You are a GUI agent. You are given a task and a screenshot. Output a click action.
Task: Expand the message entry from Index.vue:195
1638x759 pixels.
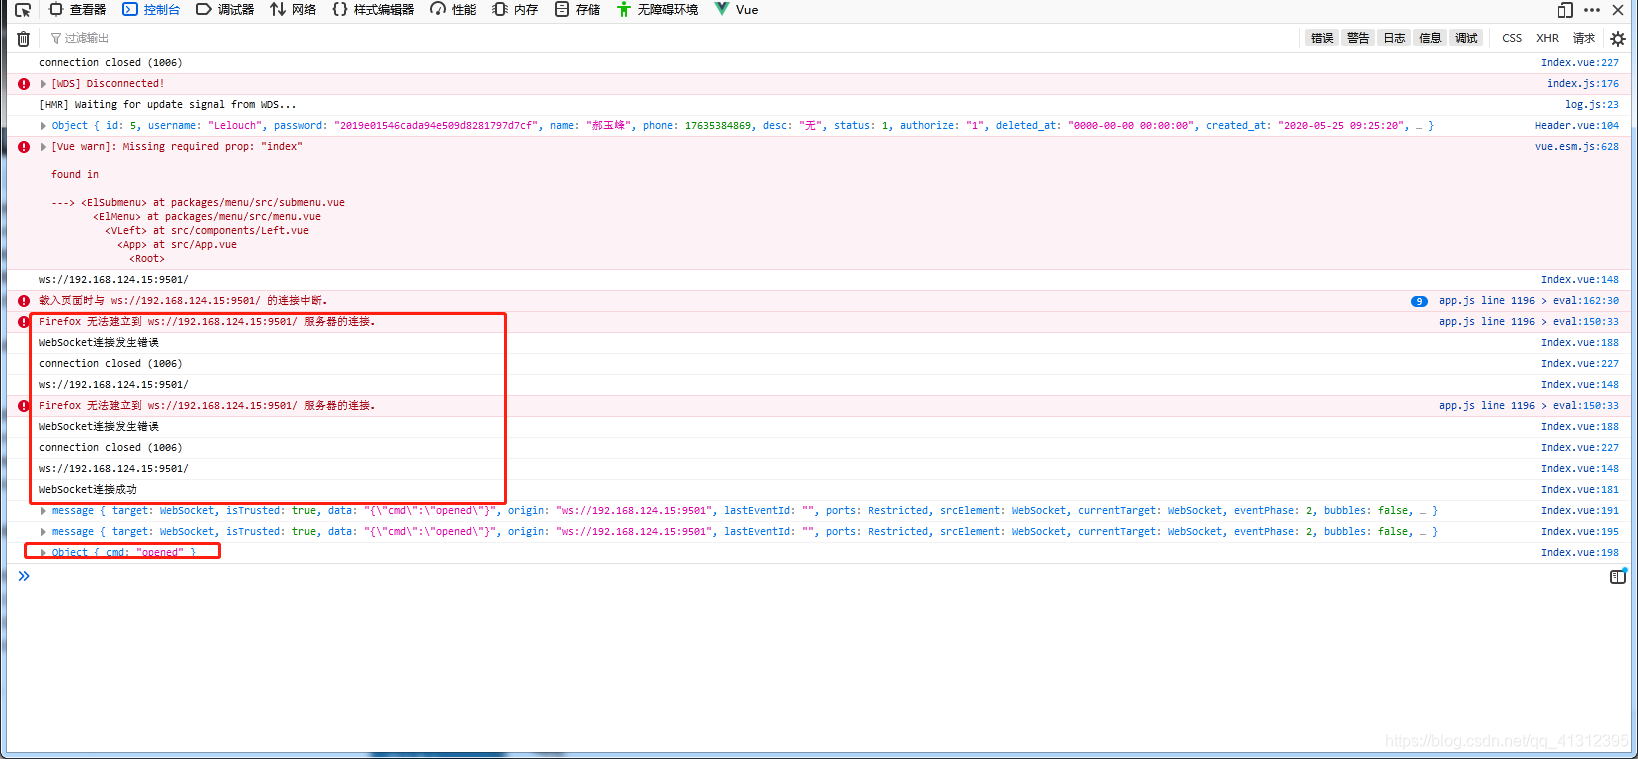pos(43,532)
